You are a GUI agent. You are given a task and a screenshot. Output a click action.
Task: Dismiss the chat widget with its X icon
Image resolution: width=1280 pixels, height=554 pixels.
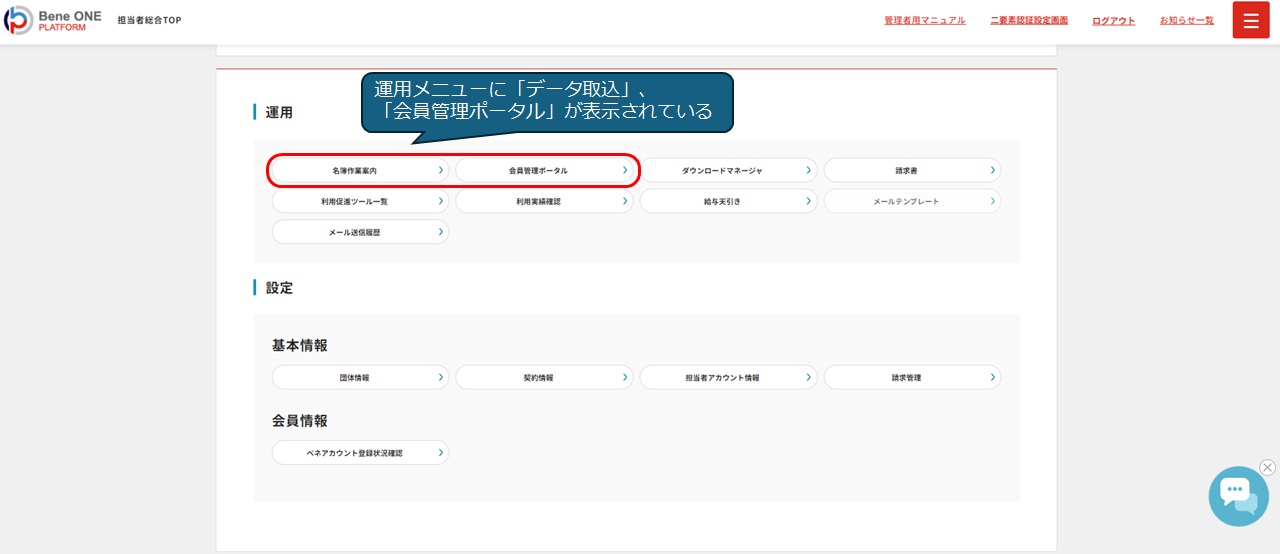point(1267,468)
